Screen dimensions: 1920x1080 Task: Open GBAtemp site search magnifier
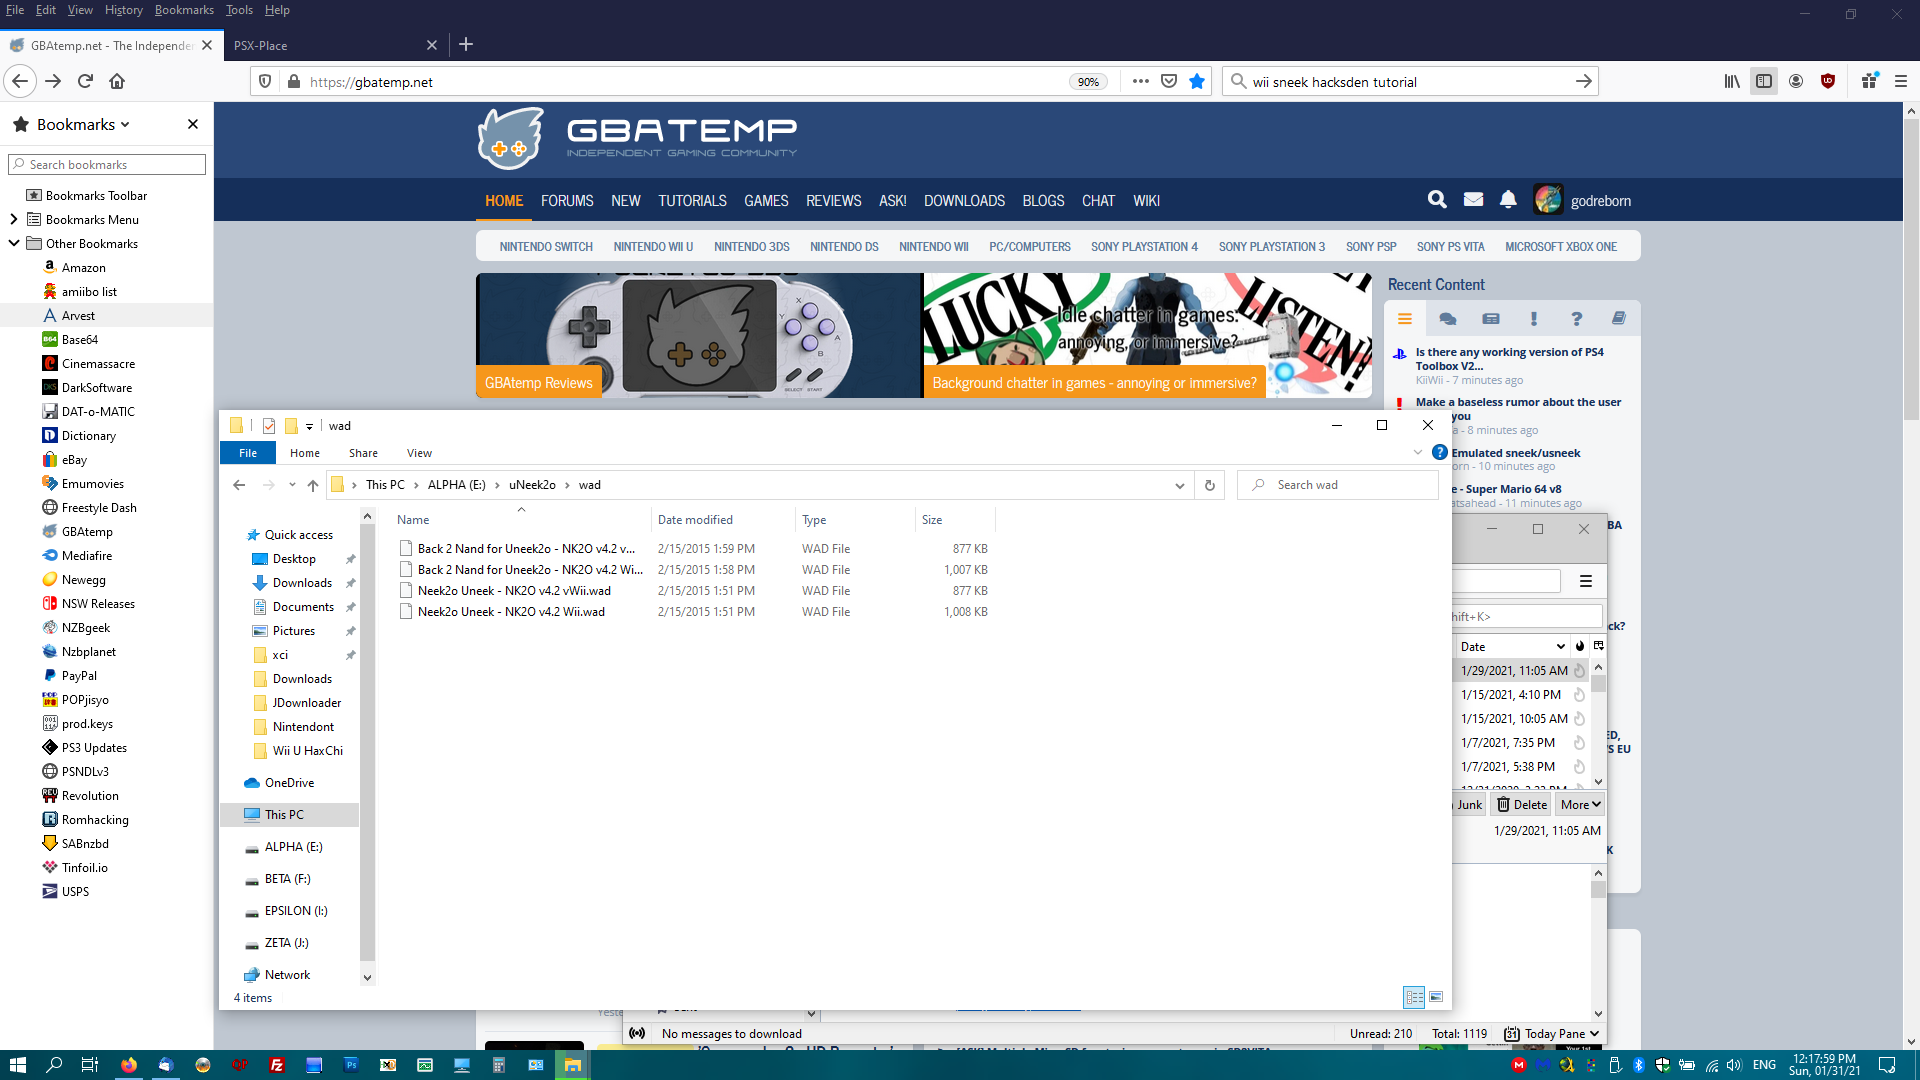coord(1437,200)
